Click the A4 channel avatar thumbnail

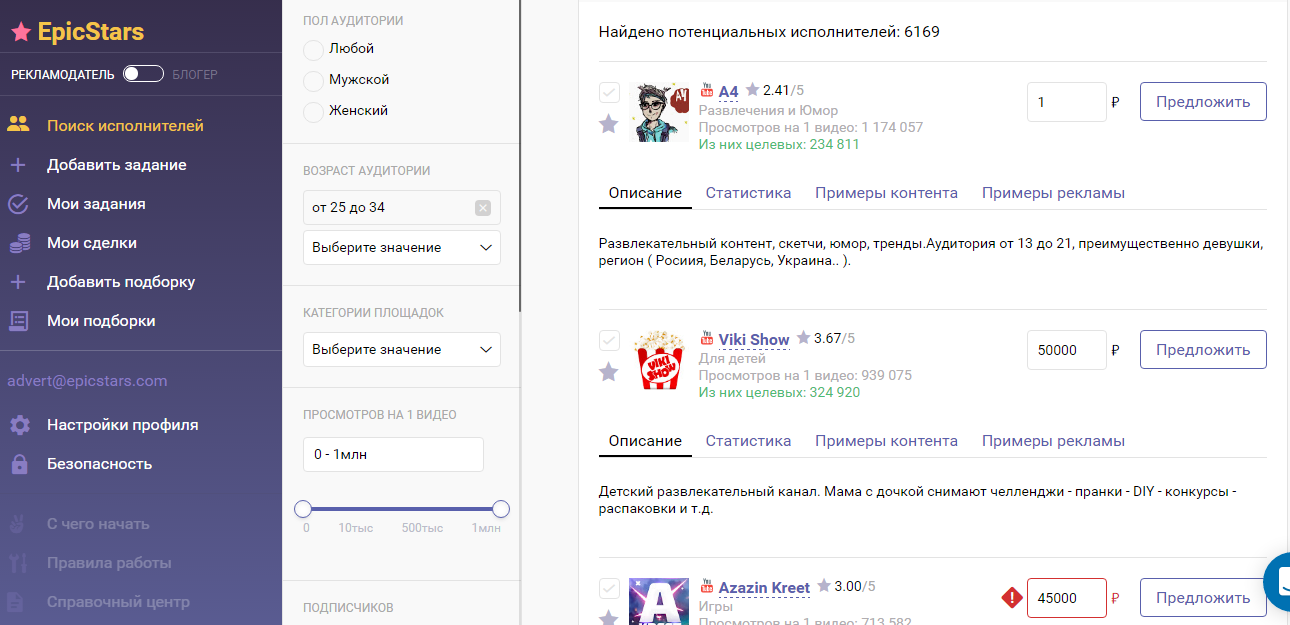click(660, 112)
